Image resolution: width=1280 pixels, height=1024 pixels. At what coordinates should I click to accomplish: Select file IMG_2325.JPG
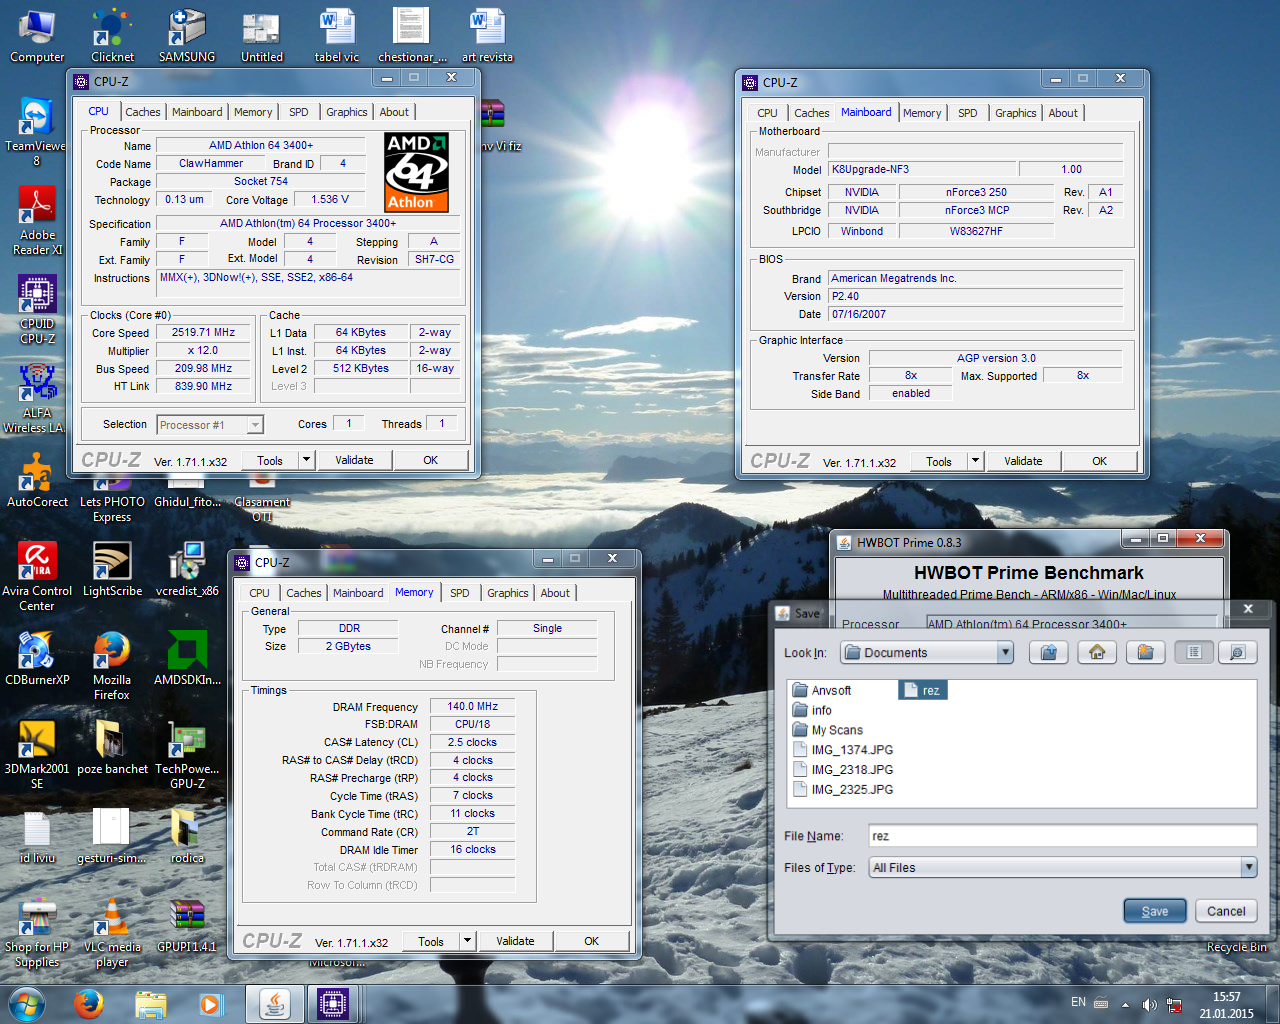842,790
